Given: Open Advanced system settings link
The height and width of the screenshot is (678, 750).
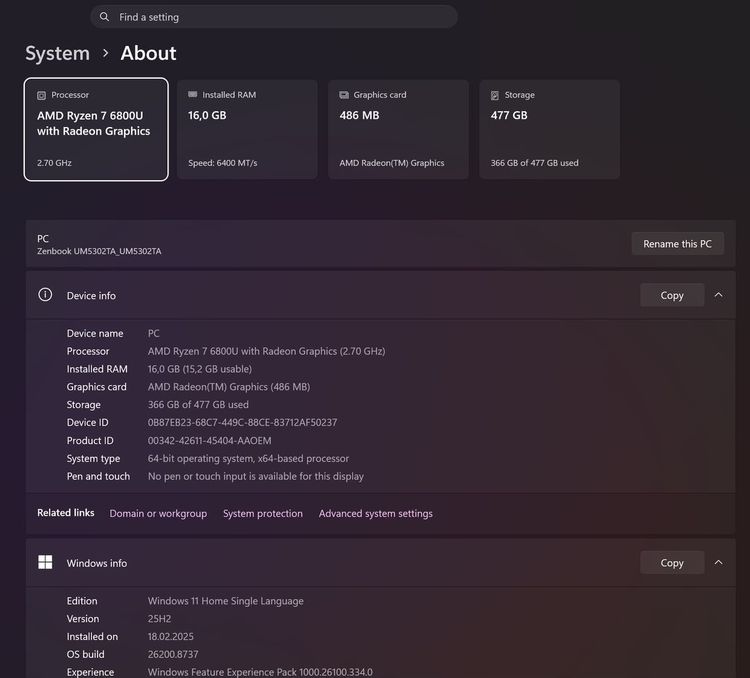Looking at the screenshot, I should click(375, 513).
